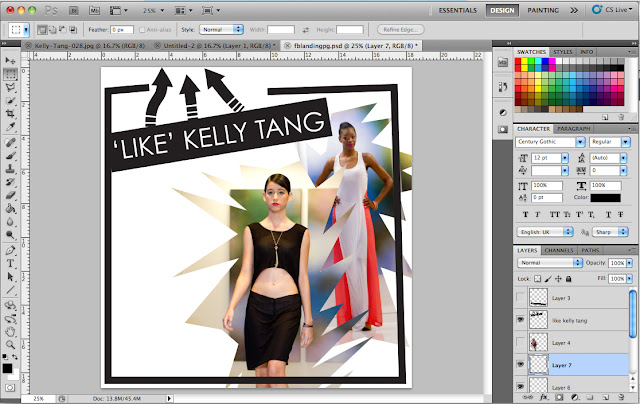The image size is (640, 404).
Task: Click the Essentials workspace button
Action: coord(457,10)
